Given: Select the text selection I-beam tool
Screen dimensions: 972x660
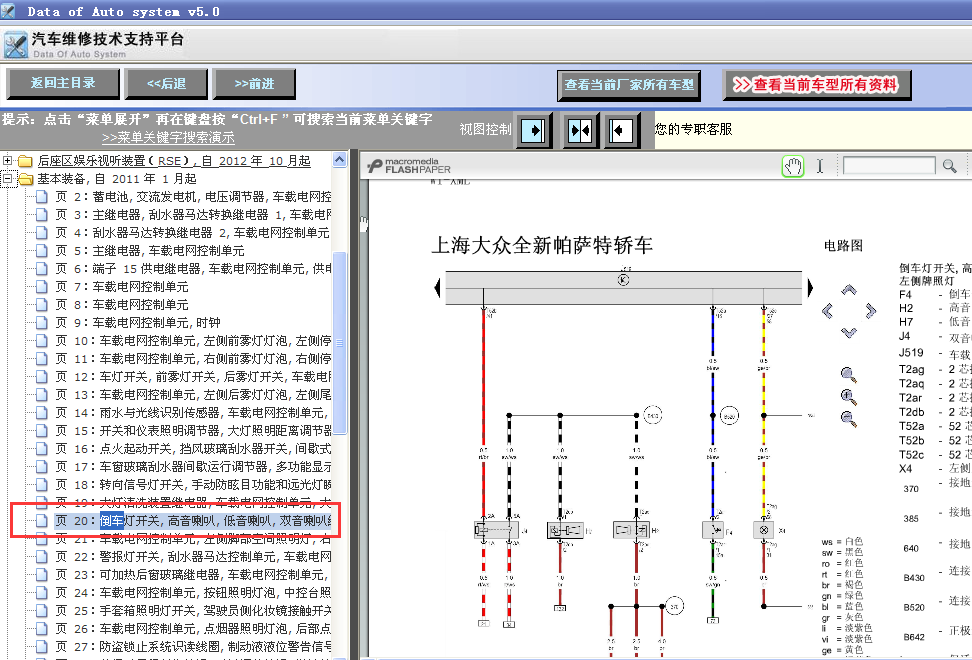Looking at the screenshot, I should click(820, 166).
